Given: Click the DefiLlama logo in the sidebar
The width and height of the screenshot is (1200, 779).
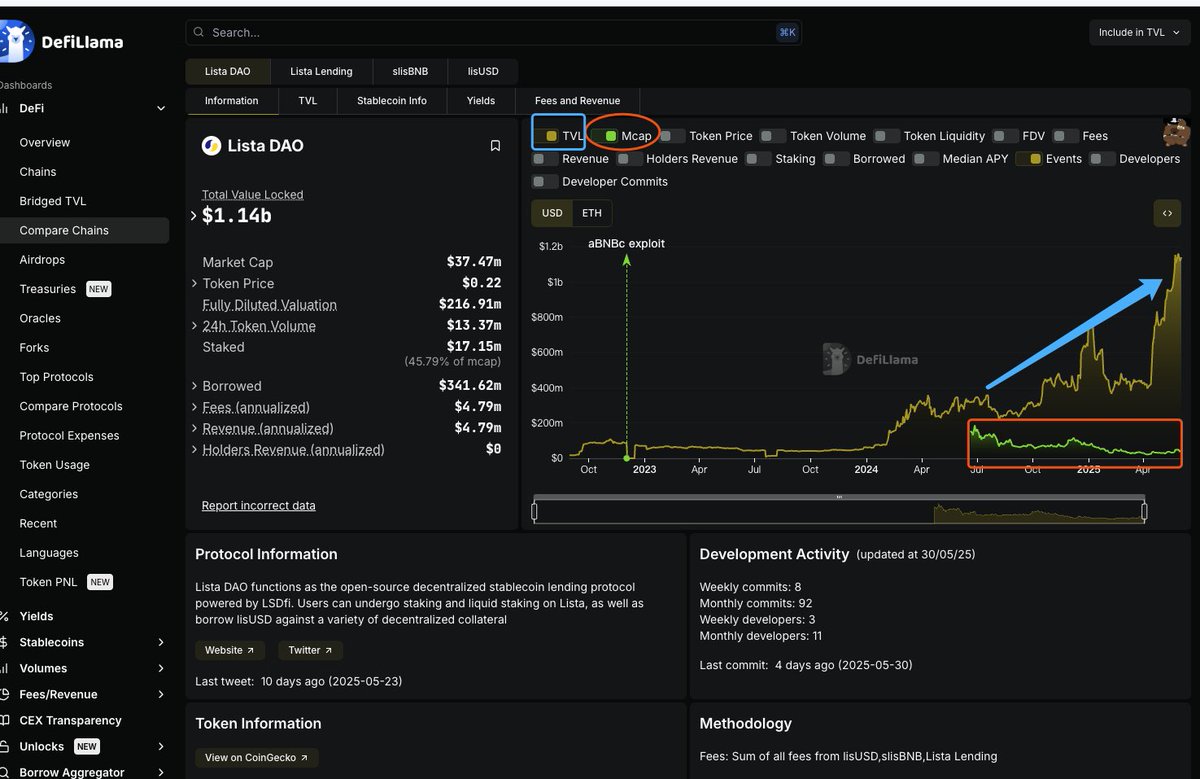Looking at the screenshot, I should tap(62, 41).
